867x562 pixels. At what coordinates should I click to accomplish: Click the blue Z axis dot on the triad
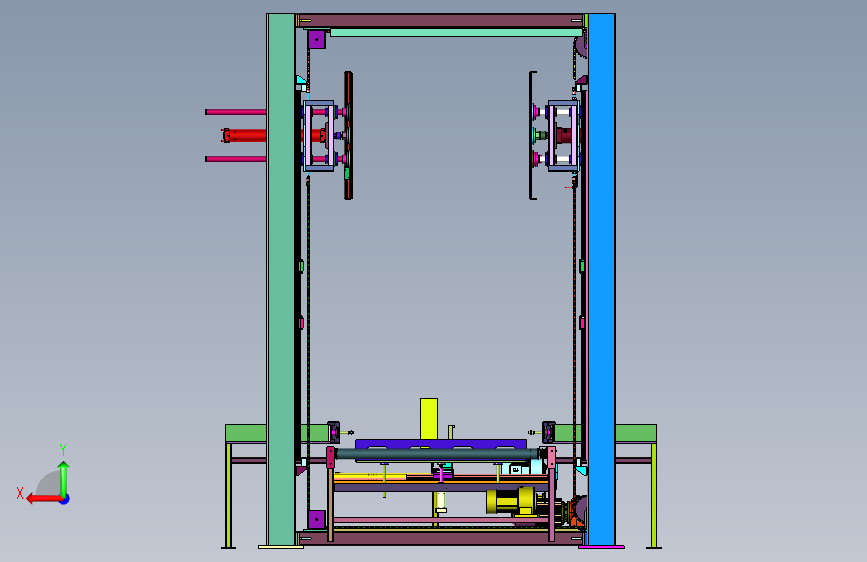click(x=65, y=499)
